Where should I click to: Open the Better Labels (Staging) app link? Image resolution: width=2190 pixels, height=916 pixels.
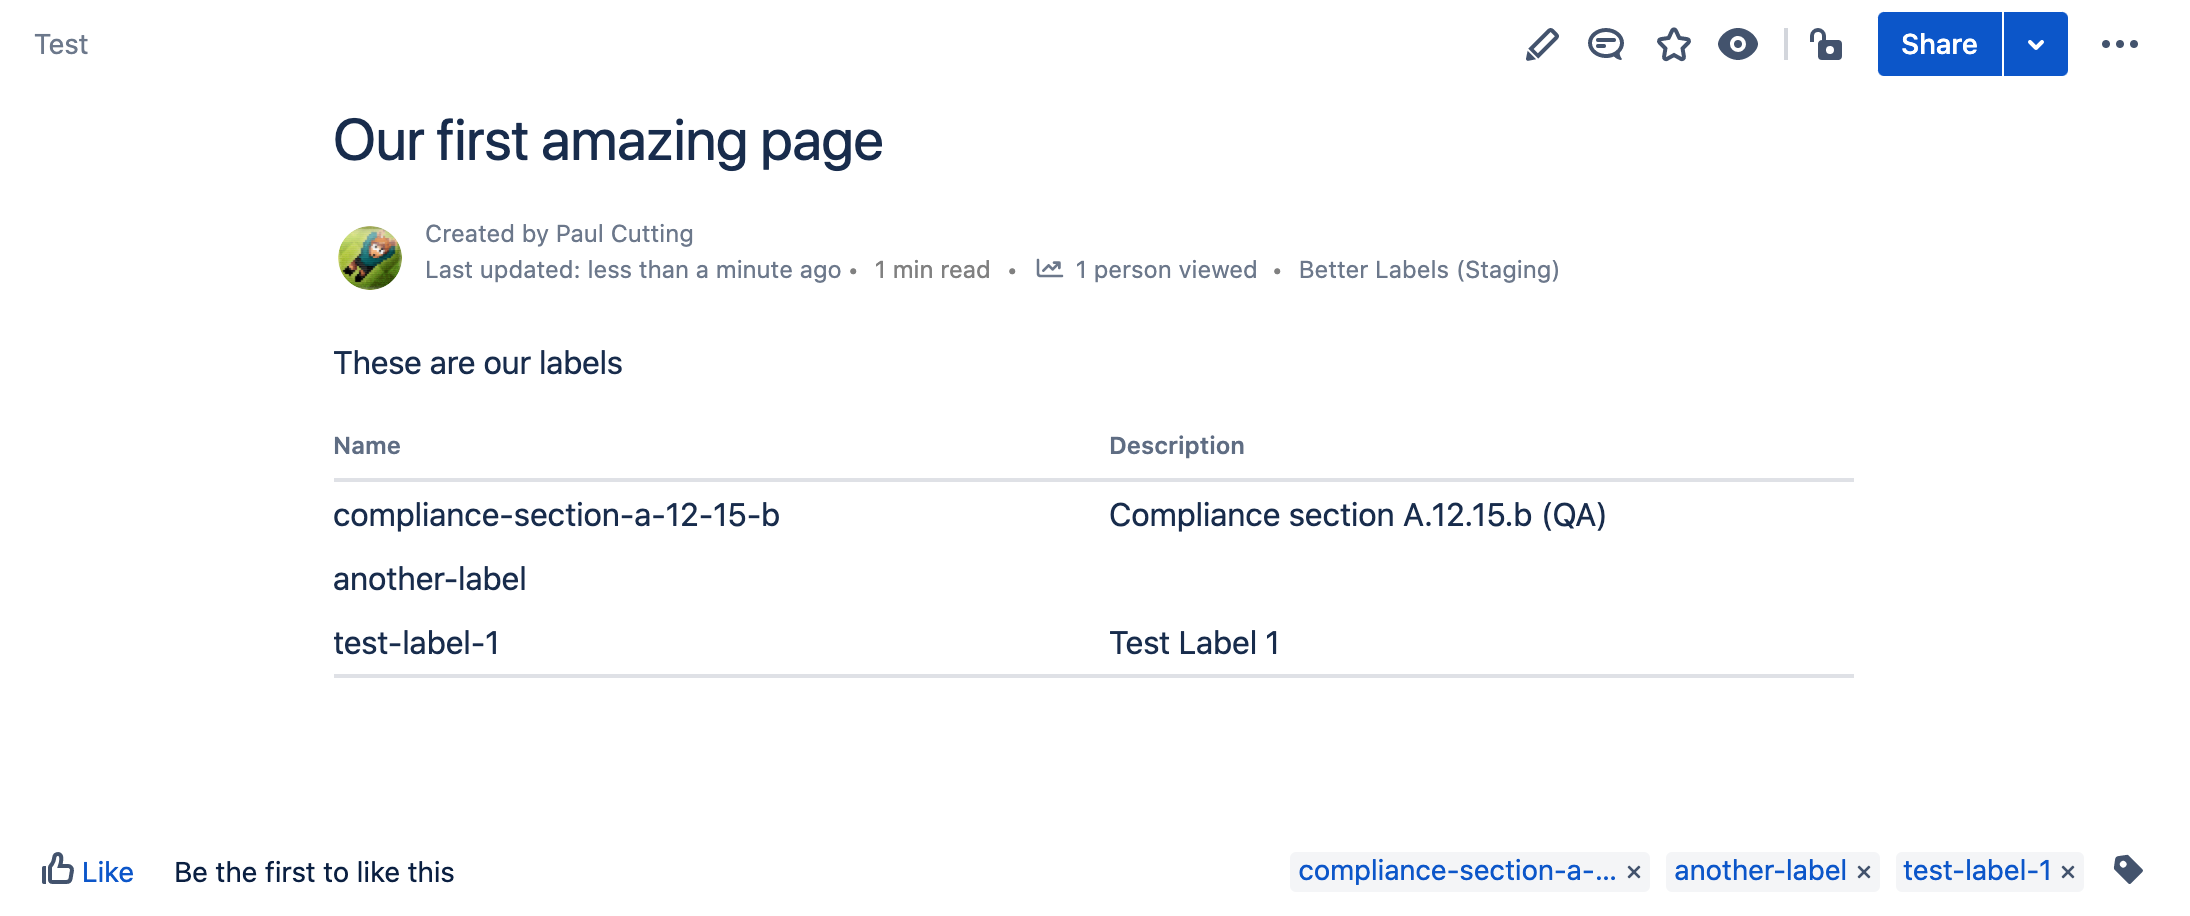1428,269
